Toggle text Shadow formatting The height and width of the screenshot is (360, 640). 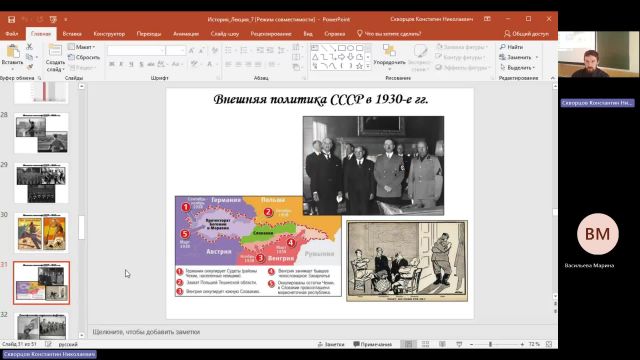pyautogui.click(x=141, y=64)
